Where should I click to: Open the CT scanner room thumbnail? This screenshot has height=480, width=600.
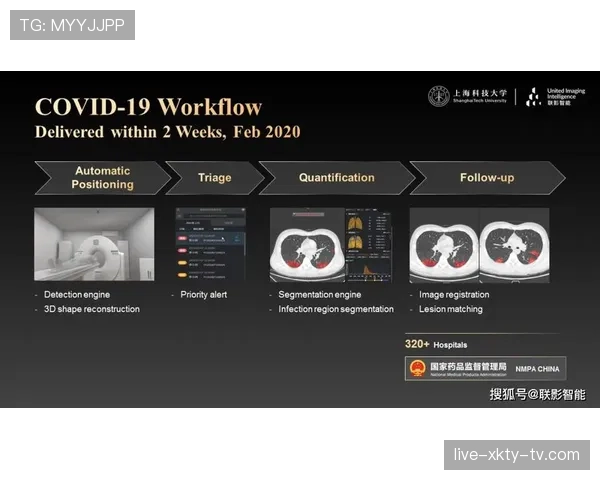click(x=95, y=244)
